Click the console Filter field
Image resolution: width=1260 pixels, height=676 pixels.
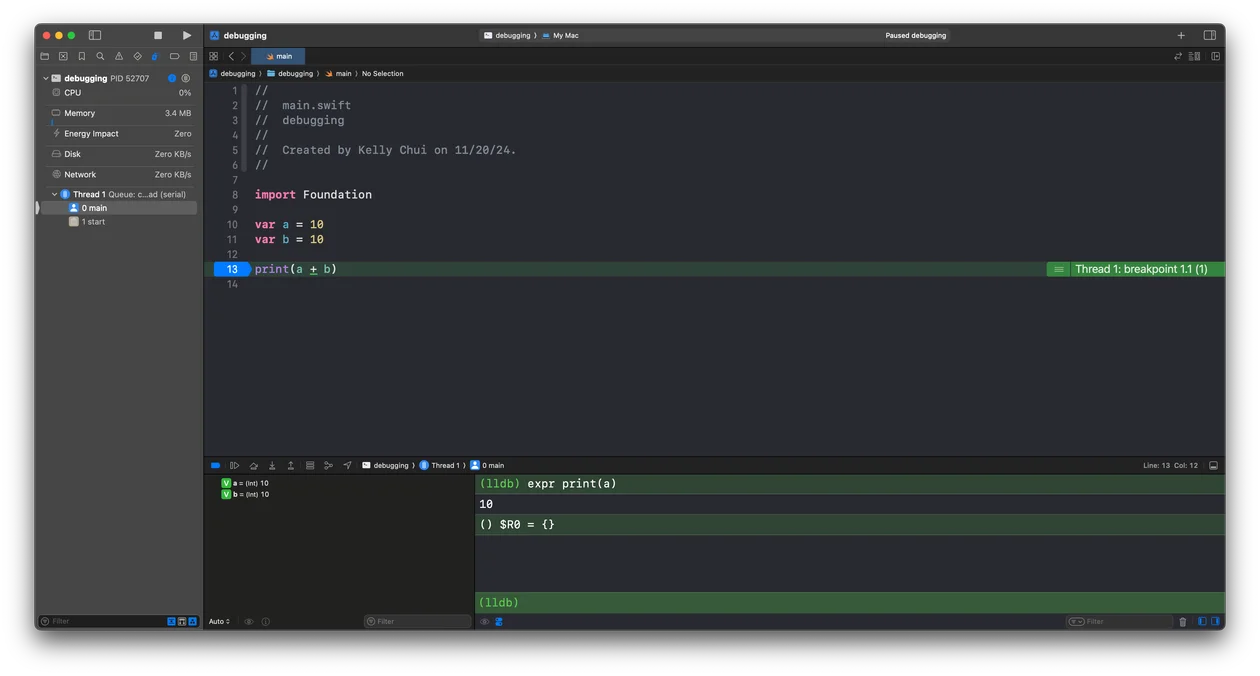[1119, 621]
